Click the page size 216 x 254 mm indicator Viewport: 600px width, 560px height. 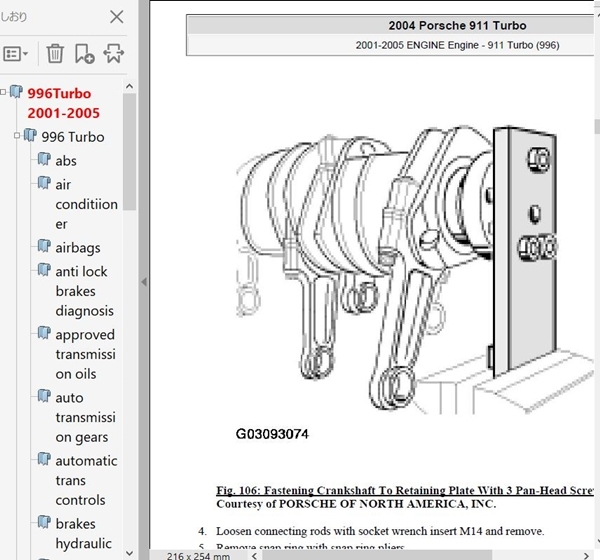198,556
